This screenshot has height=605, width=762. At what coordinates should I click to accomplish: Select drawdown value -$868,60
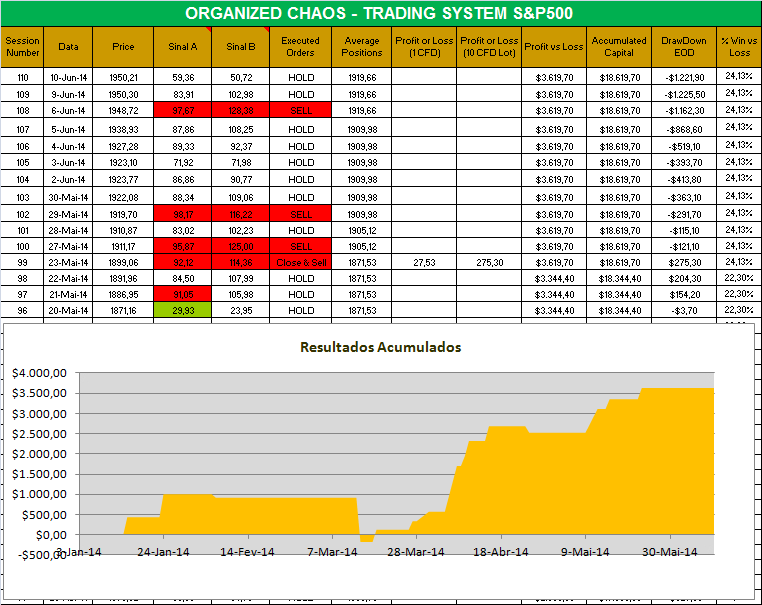point(684,129)
